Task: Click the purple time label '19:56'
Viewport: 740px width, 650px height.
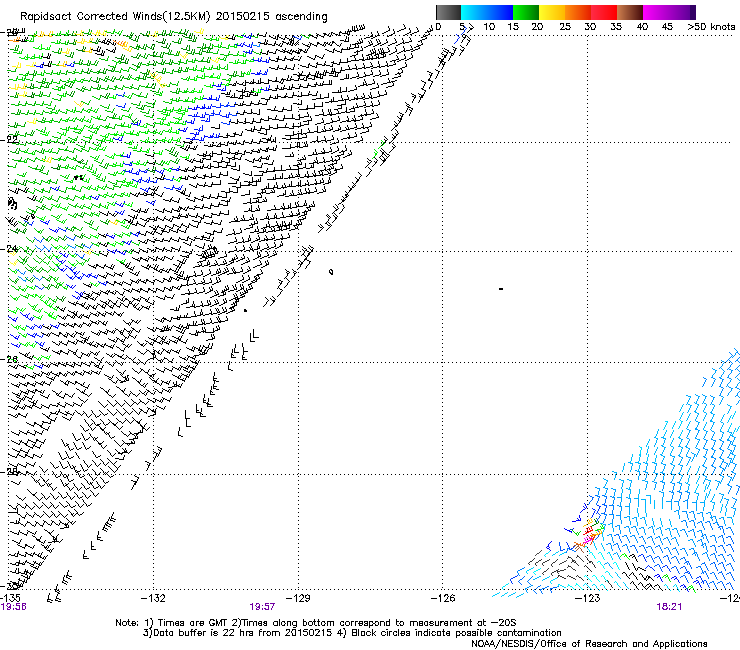Action: [13, 607]
